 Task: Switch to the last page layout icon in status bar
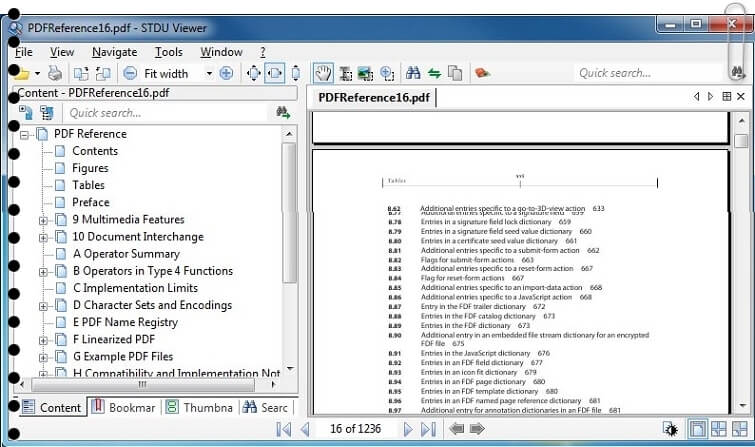pyautogui.click(x=740, y=429)
